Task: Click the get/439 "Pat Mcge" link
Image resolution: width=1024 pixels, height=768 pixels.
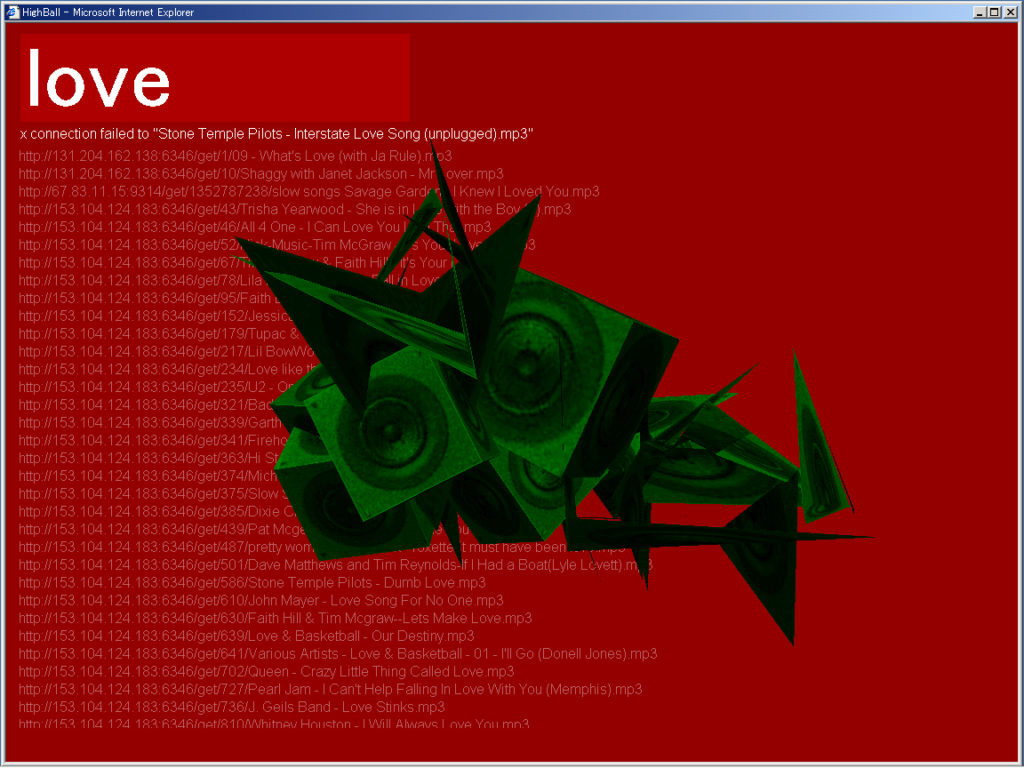Action: point(163,529)
